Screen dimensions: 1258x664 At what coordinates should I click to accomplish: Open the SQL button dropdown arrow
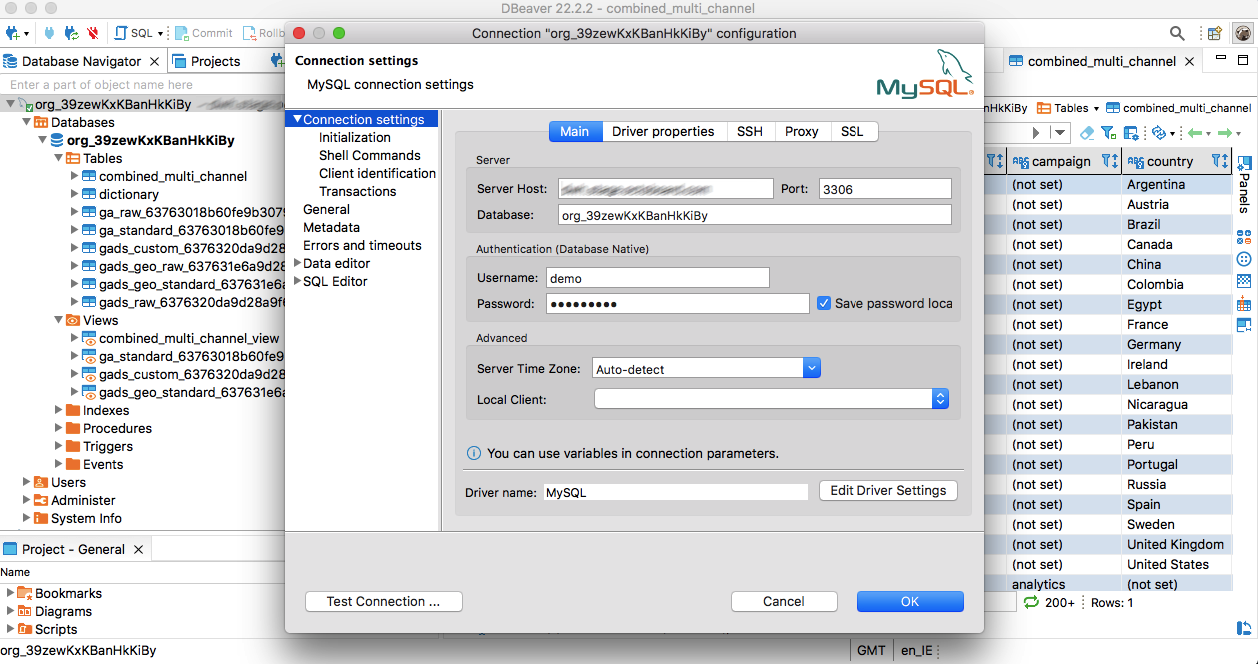[x=161, y=34]
